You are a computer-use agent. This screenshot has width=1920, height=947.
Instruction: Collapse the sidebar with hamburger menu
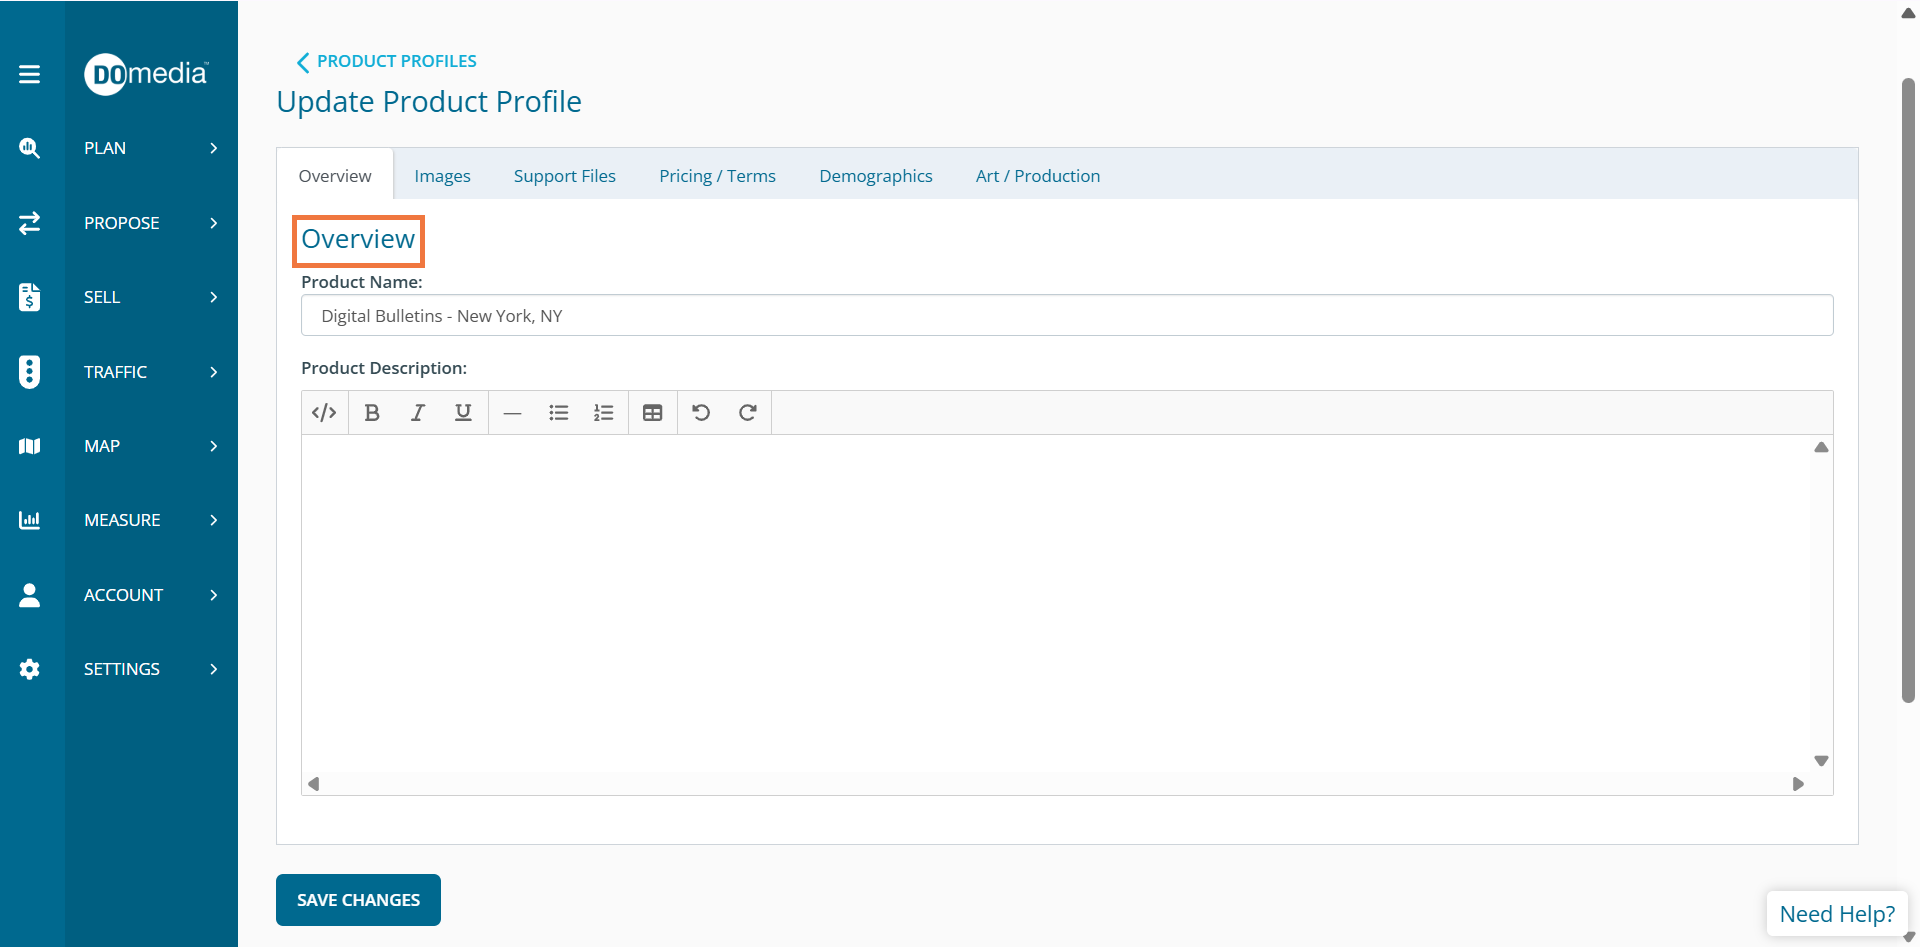click(x=30, y=74)
